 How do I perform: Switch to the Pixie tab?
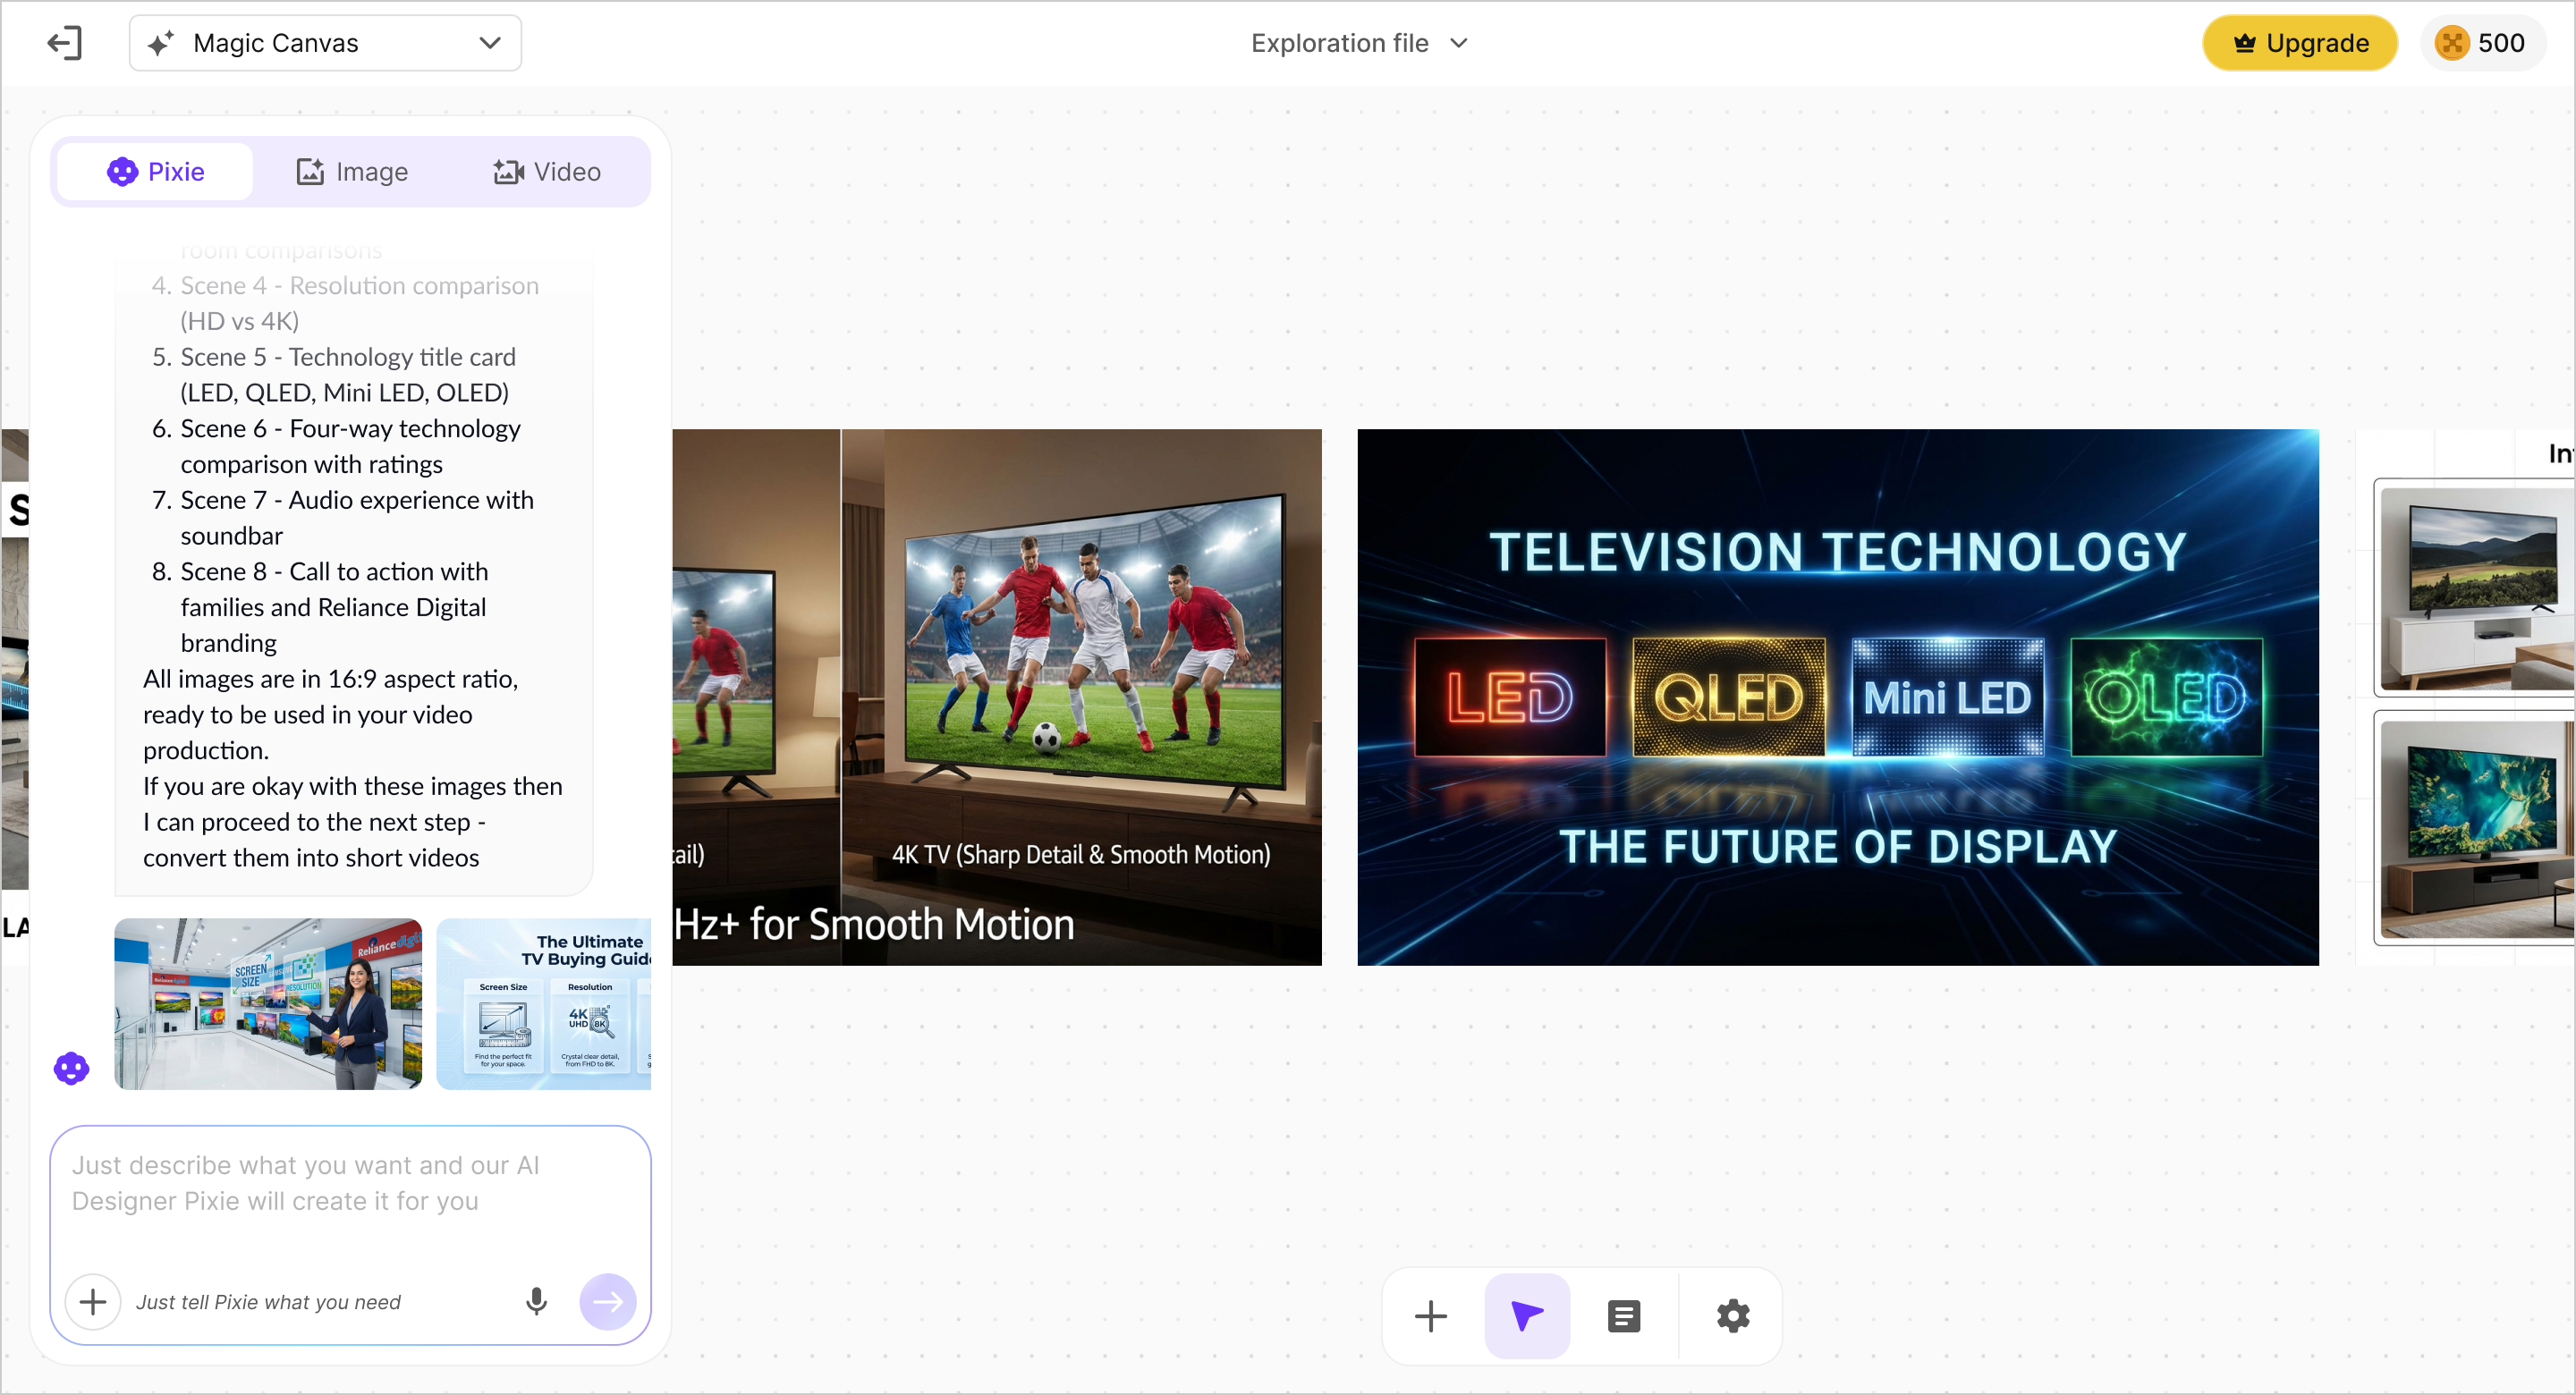coord(155,172)
